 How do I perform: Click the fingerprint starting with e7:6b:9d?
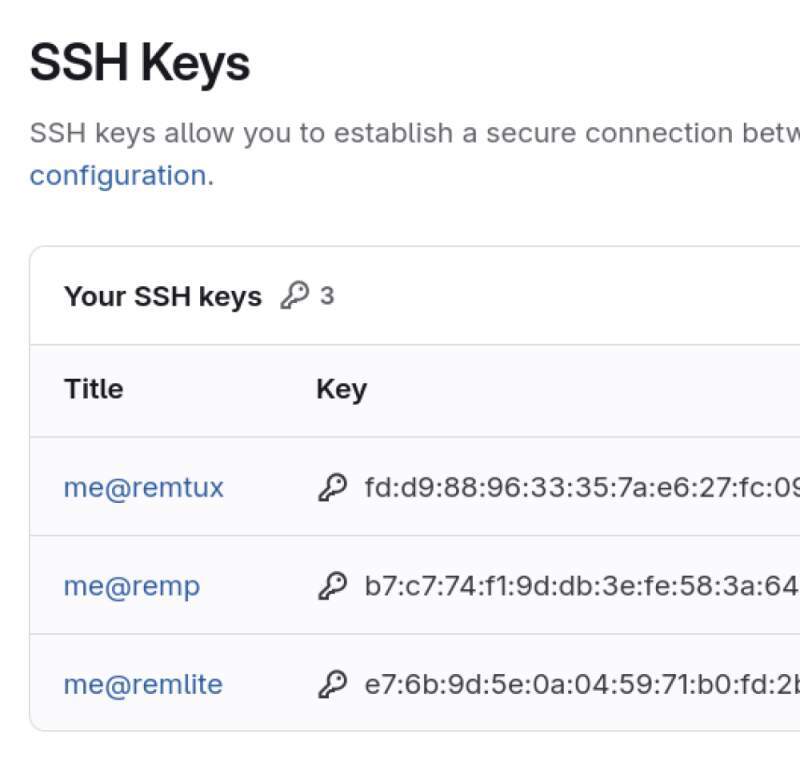tap(580, 684)
